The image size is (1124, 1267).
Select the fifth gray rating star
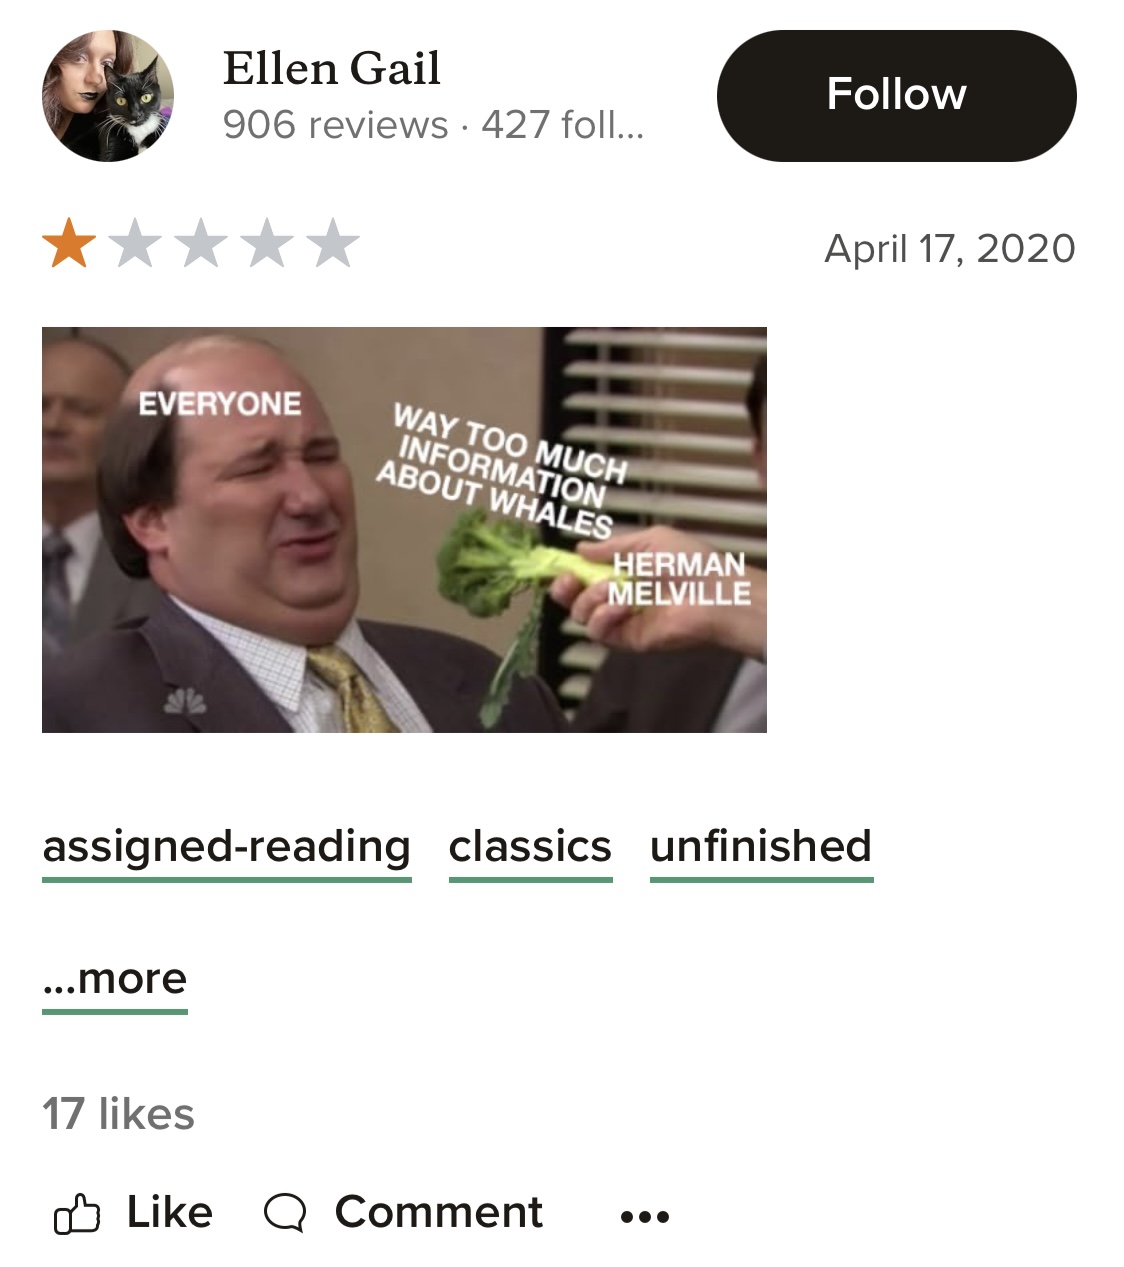click(333, 245)
